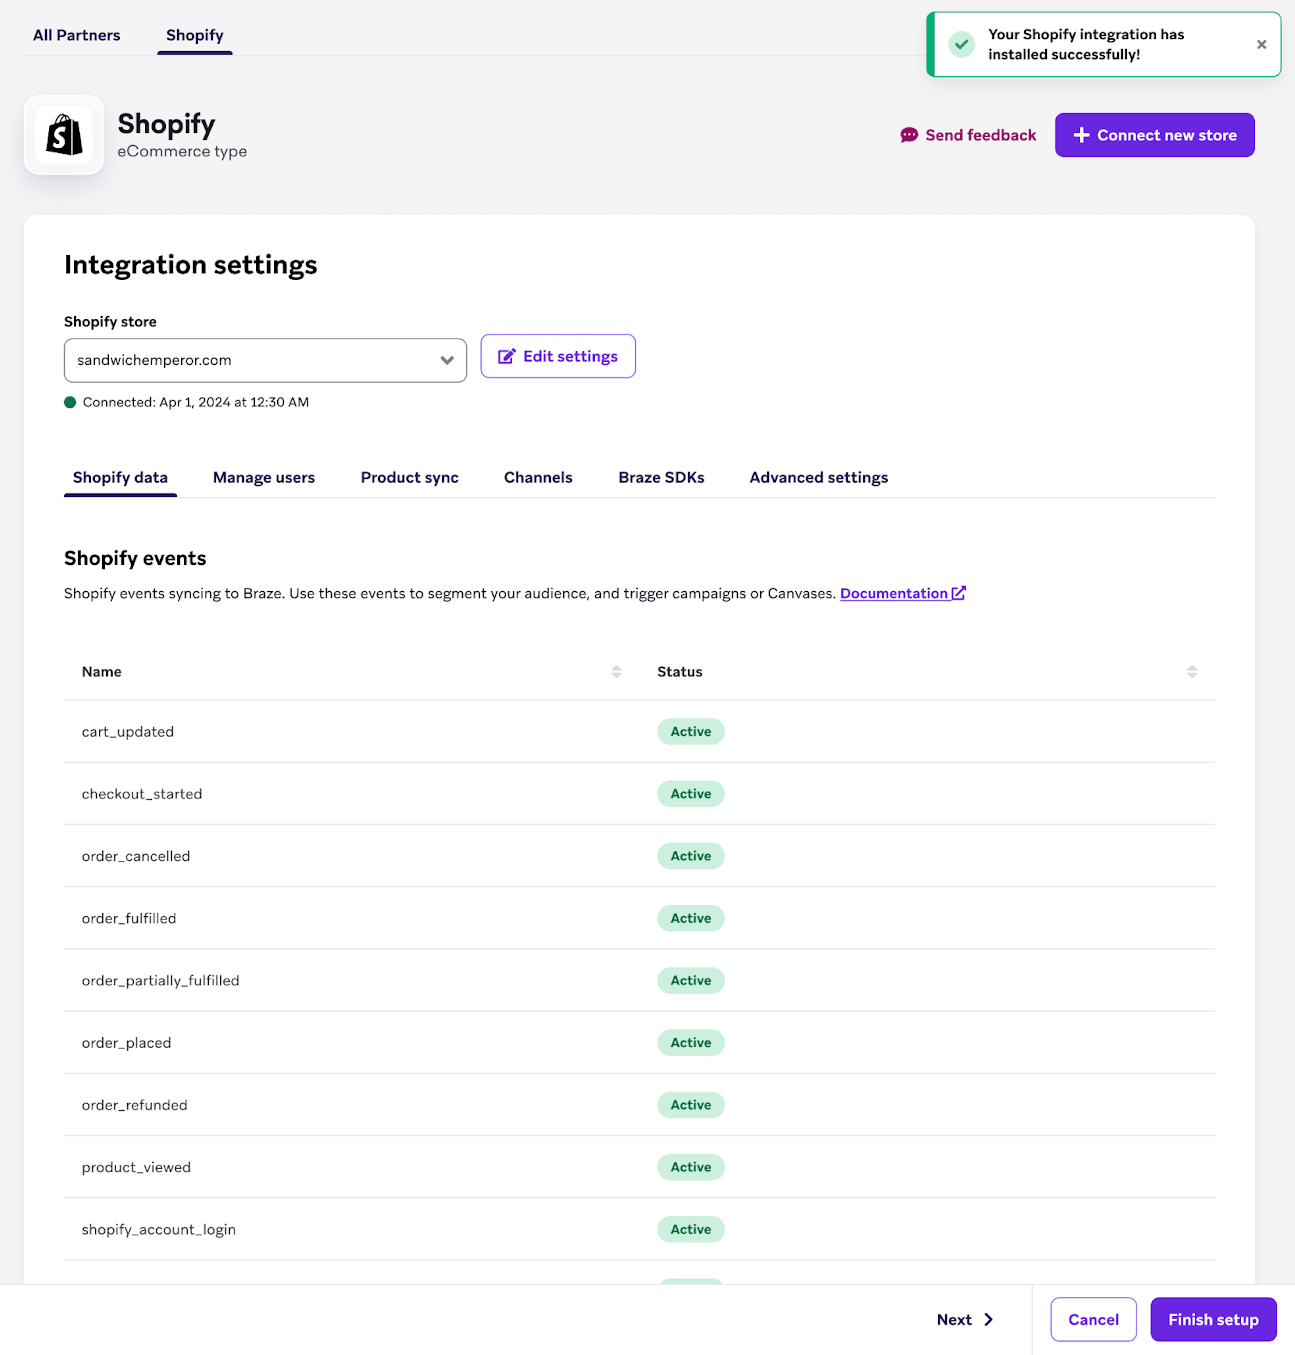The width and height of the screenshot is (1295, 1355).
Task: Click the plus icon inside Connect new store
Action: point(1081,135)
